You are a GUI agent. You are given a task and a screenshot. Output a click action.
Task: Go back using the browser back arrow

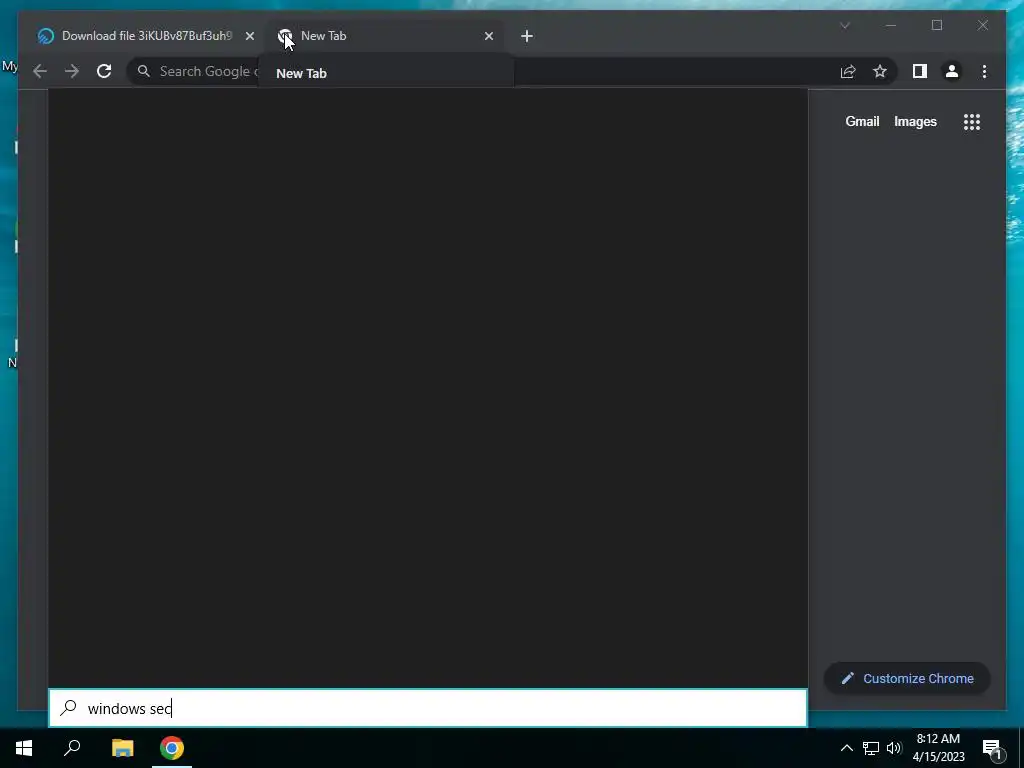(40, 71)
